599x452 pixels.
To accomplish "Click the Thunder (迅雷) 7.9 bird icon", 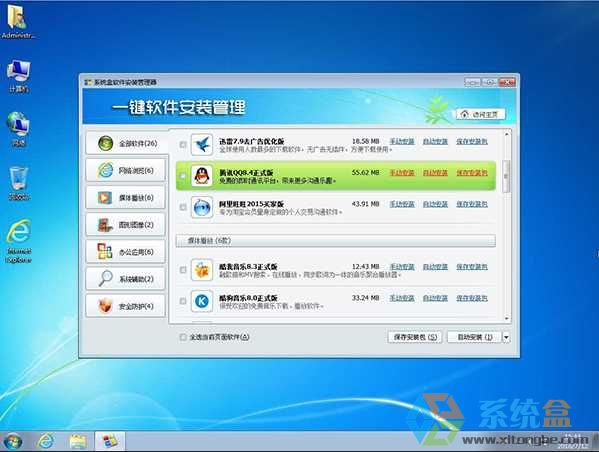I will 202,144.
